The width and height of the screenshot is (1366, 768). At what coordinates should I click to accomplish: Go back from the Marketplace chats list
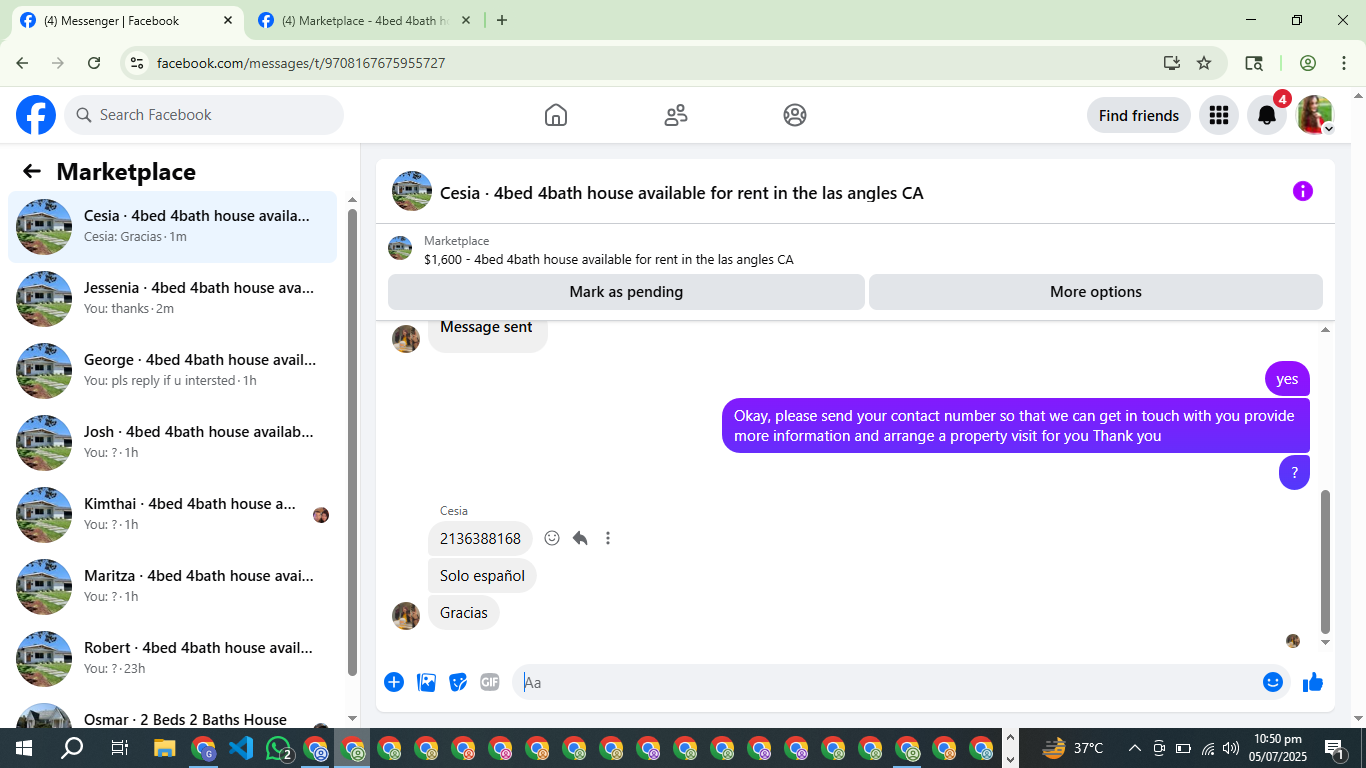pos(32,171)
